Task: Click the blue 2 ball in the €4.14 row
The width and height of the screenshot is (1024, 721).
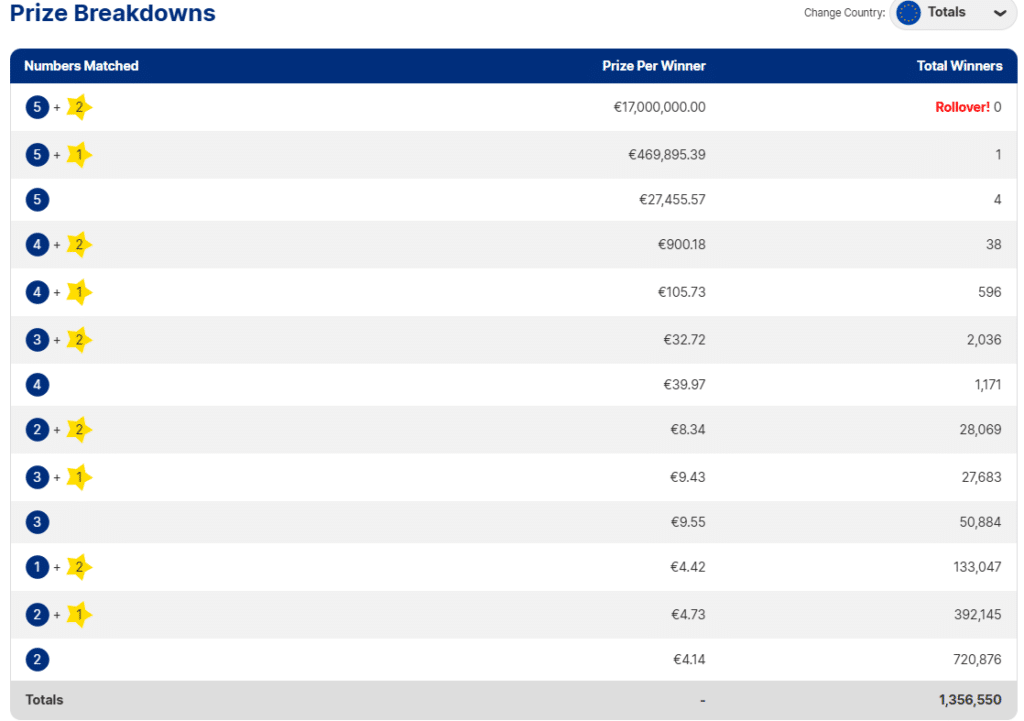Action: 37,660
